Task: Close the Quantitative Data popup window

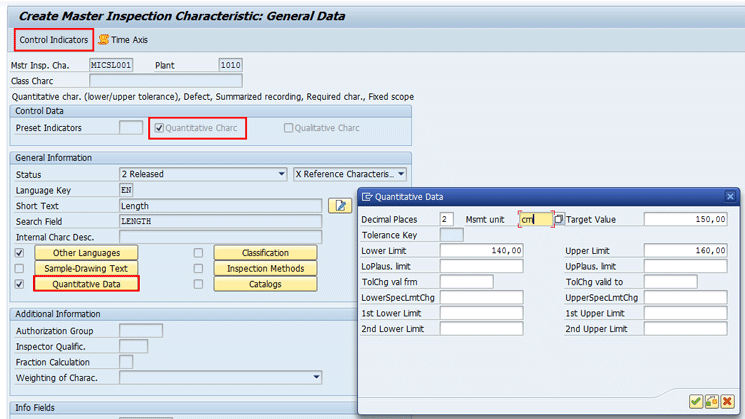Action: coord(730,197)
